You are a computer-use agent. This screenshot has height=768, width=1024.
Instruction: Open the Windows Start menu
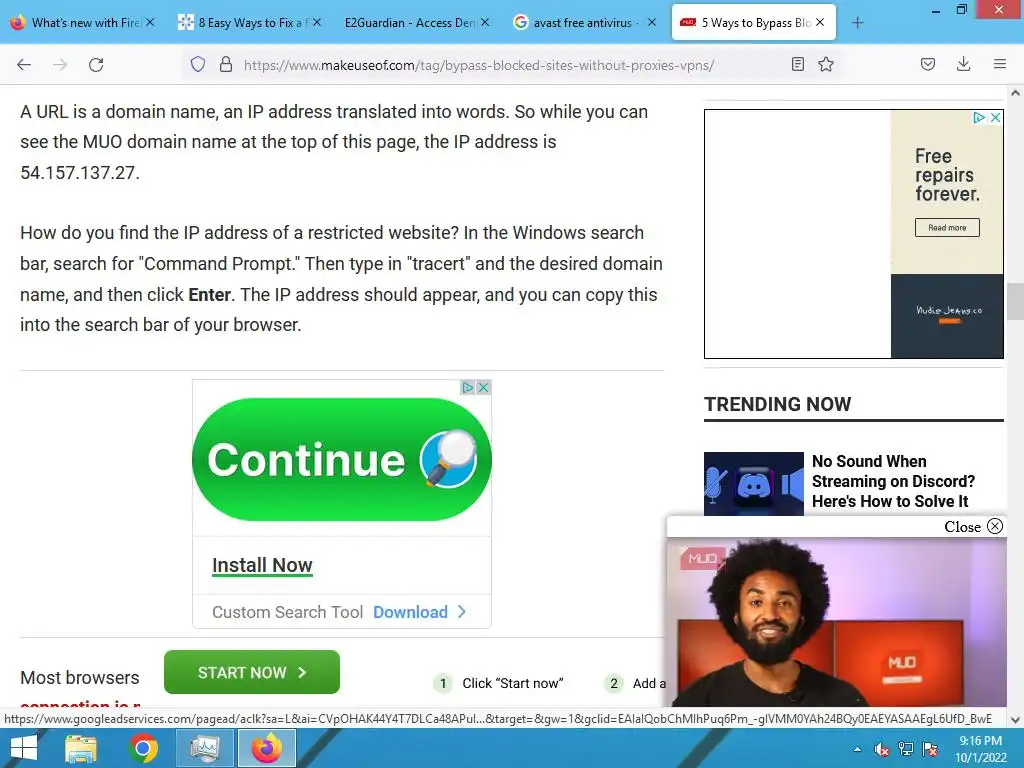24,748
